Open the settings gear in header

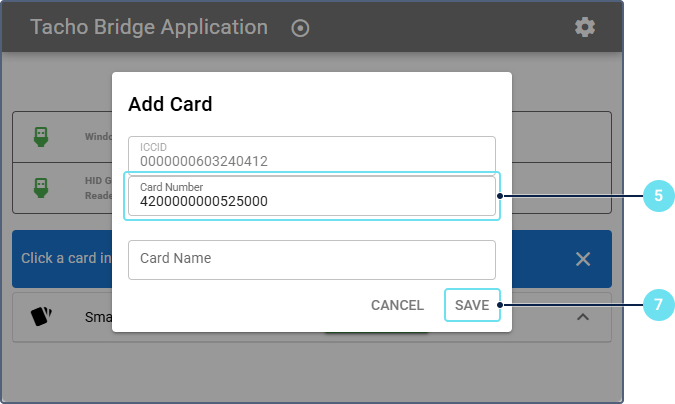585,27
